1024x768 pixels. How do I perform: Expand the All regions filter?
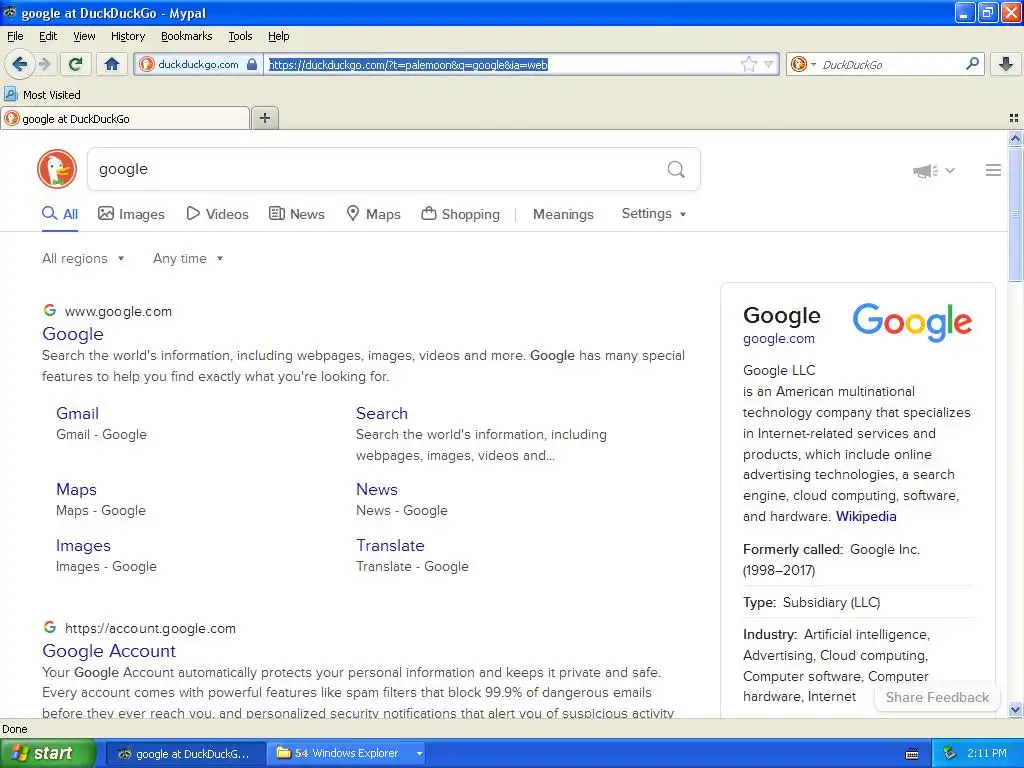click(83, 259)
